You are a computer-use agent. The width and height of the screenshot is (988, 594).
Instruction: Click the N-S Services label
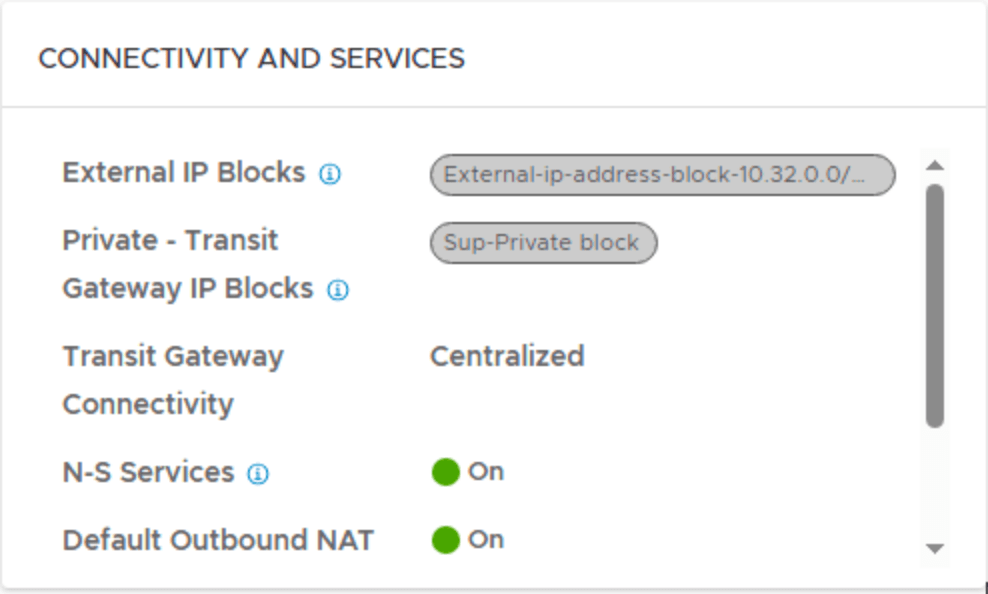(148, 472)
